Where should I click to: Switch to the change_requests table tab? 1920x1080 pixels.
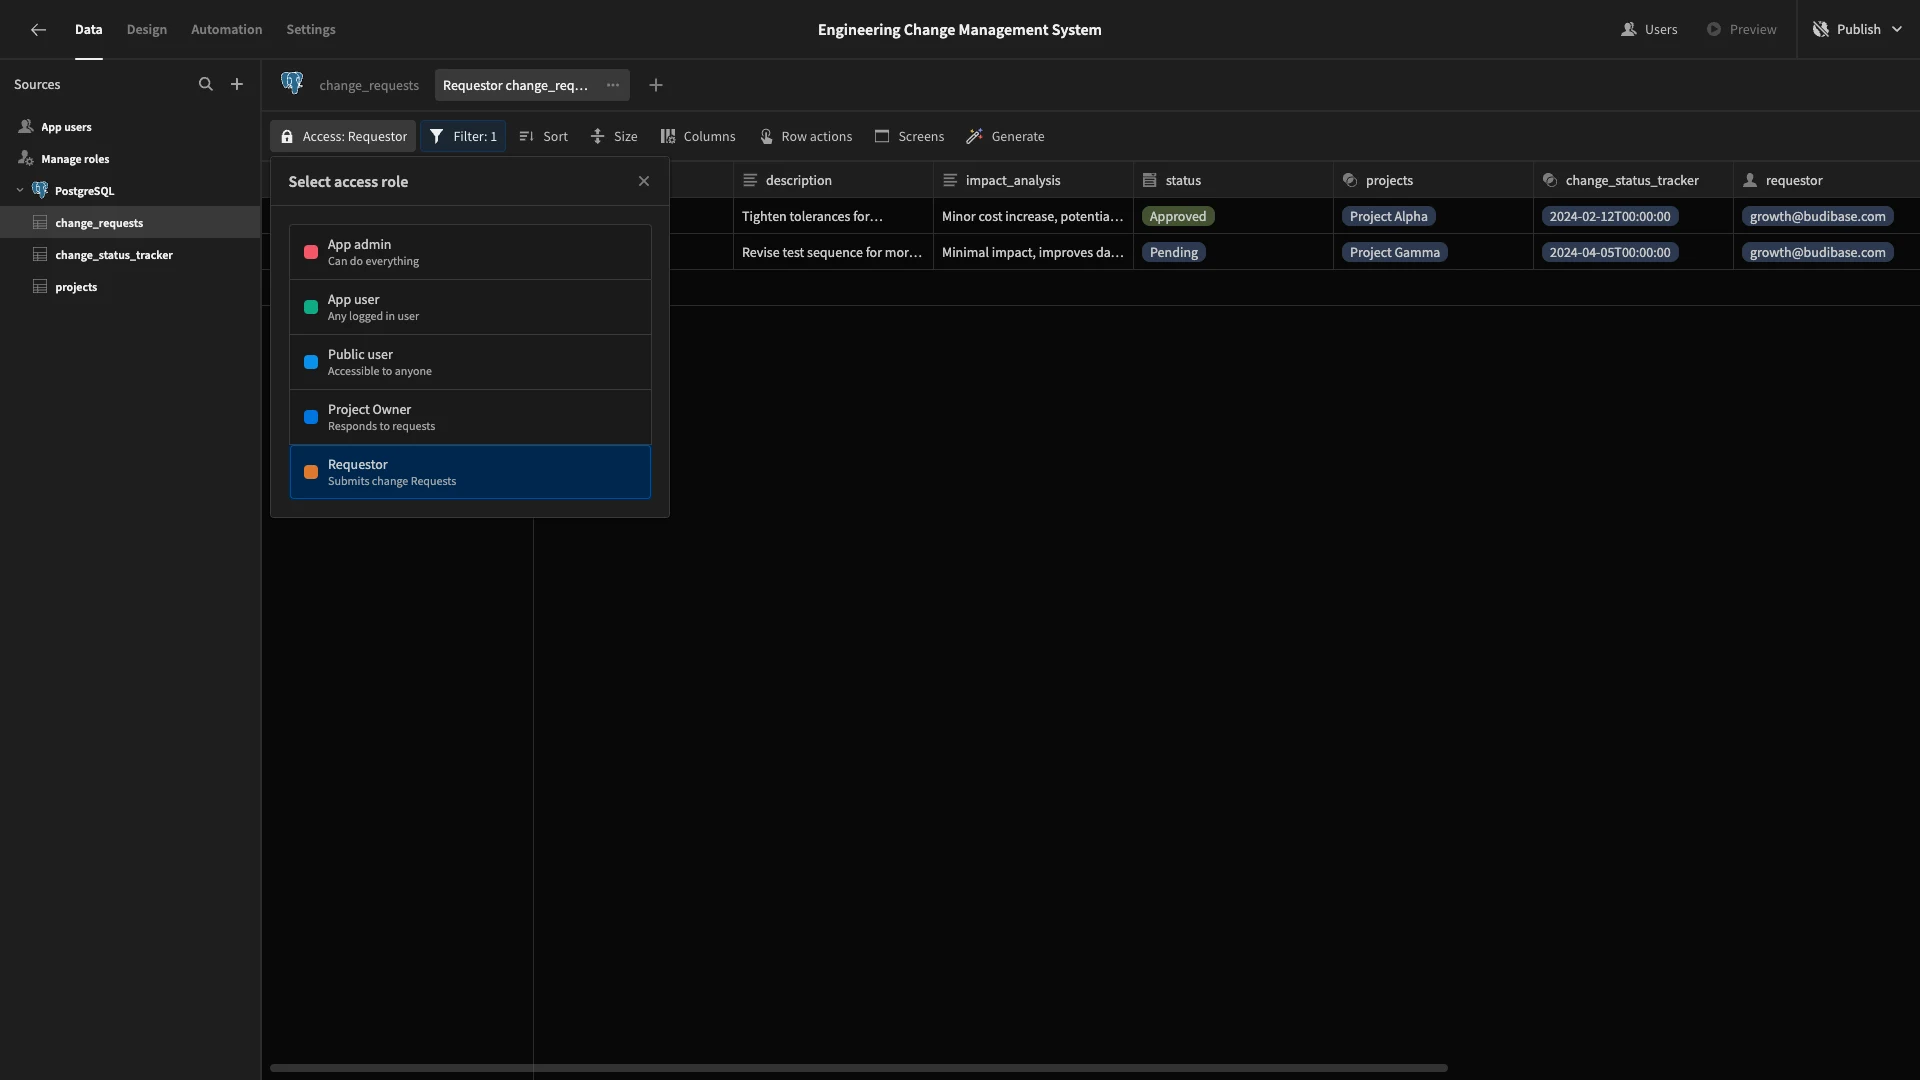tap(369, 86)
